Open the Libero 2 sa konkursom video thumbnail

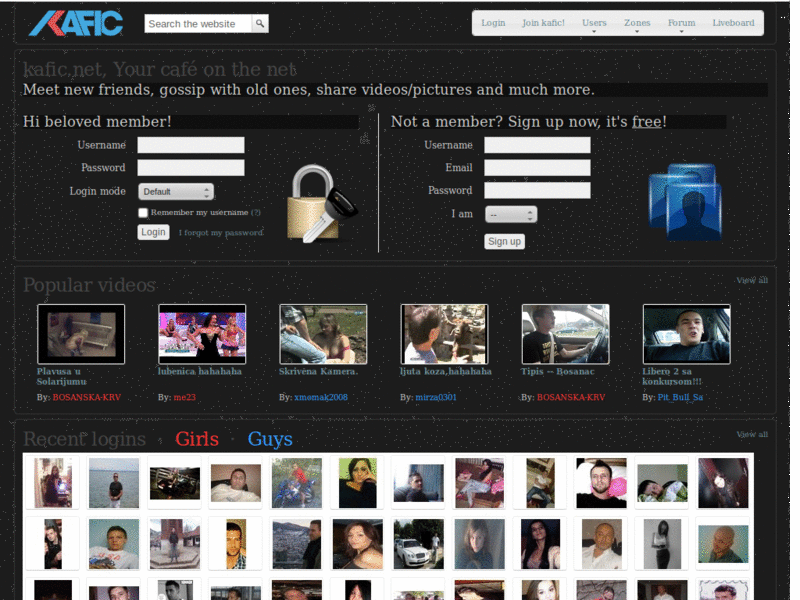pos(687,334)
